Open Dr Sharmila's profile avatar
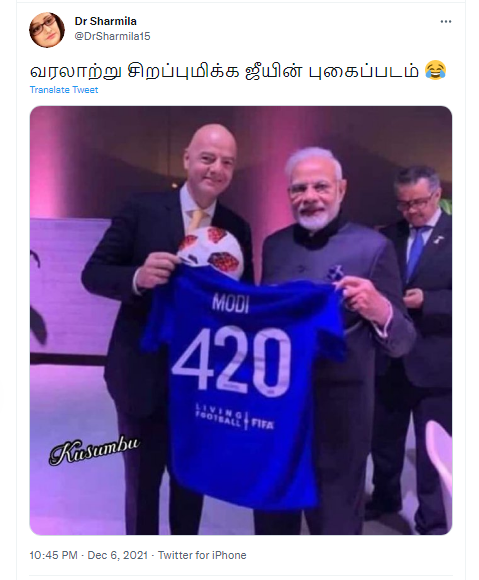 [47, 30]
